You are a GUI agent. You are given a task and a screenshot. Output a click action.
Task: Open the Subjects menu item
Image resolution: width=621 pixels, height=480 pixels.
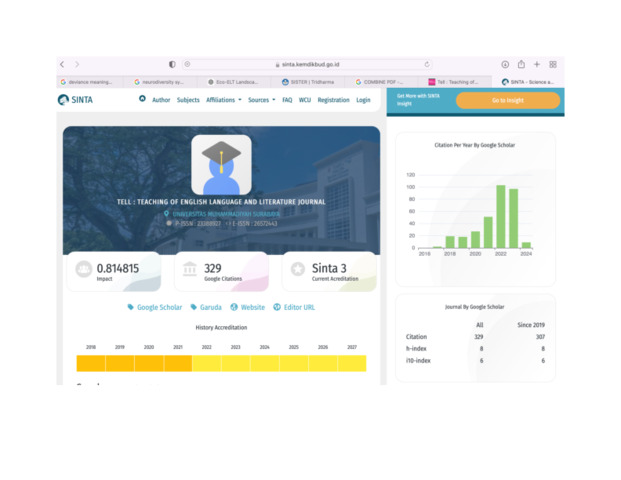[x=188, y=100]
